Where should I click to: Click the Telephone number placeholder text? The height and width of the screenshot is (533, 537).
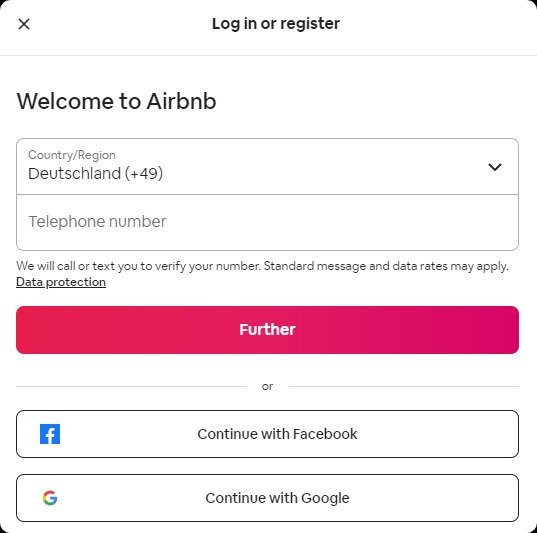point(97,221)
